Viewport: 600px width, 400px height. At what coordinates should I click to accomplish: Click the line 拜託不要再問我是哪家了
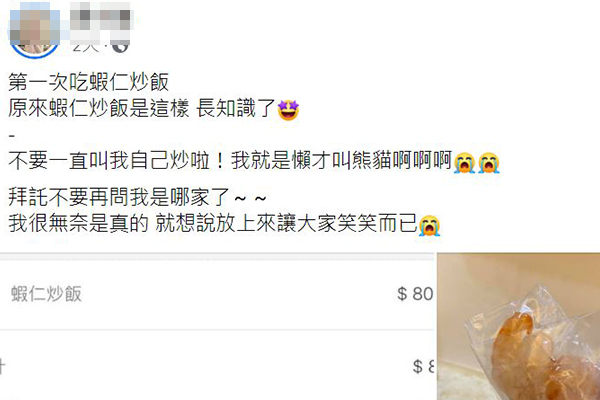point(119,197)
